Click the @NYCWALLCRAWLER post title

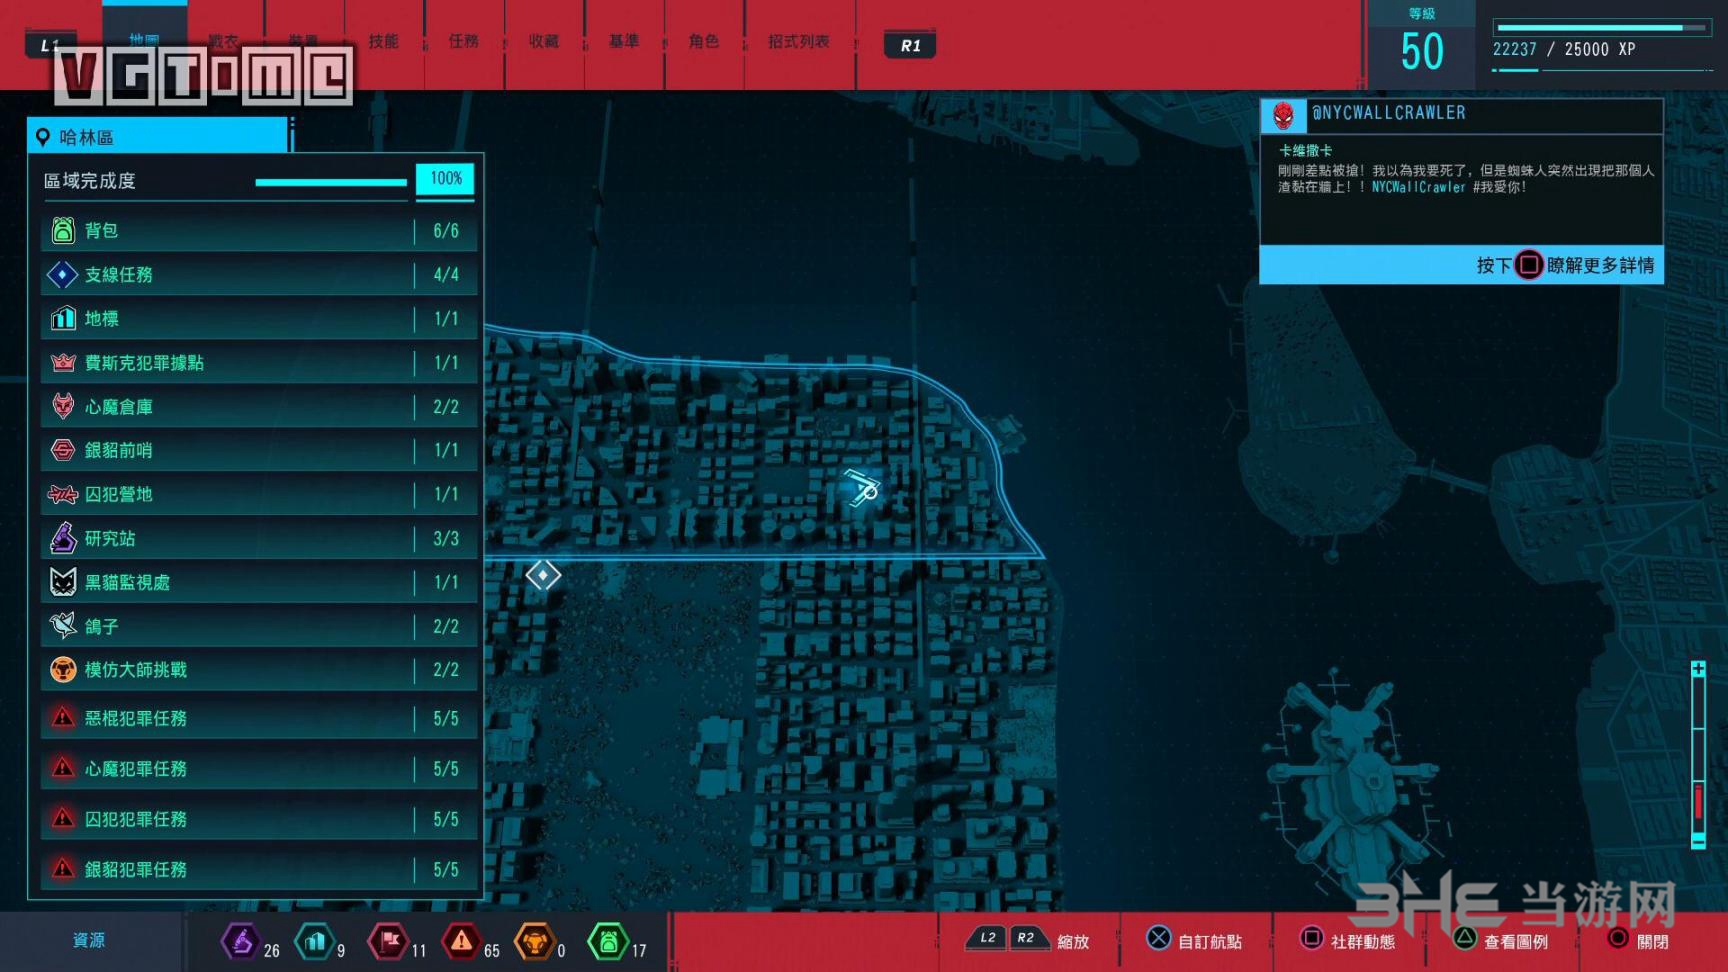click(x=1389, y=113)
